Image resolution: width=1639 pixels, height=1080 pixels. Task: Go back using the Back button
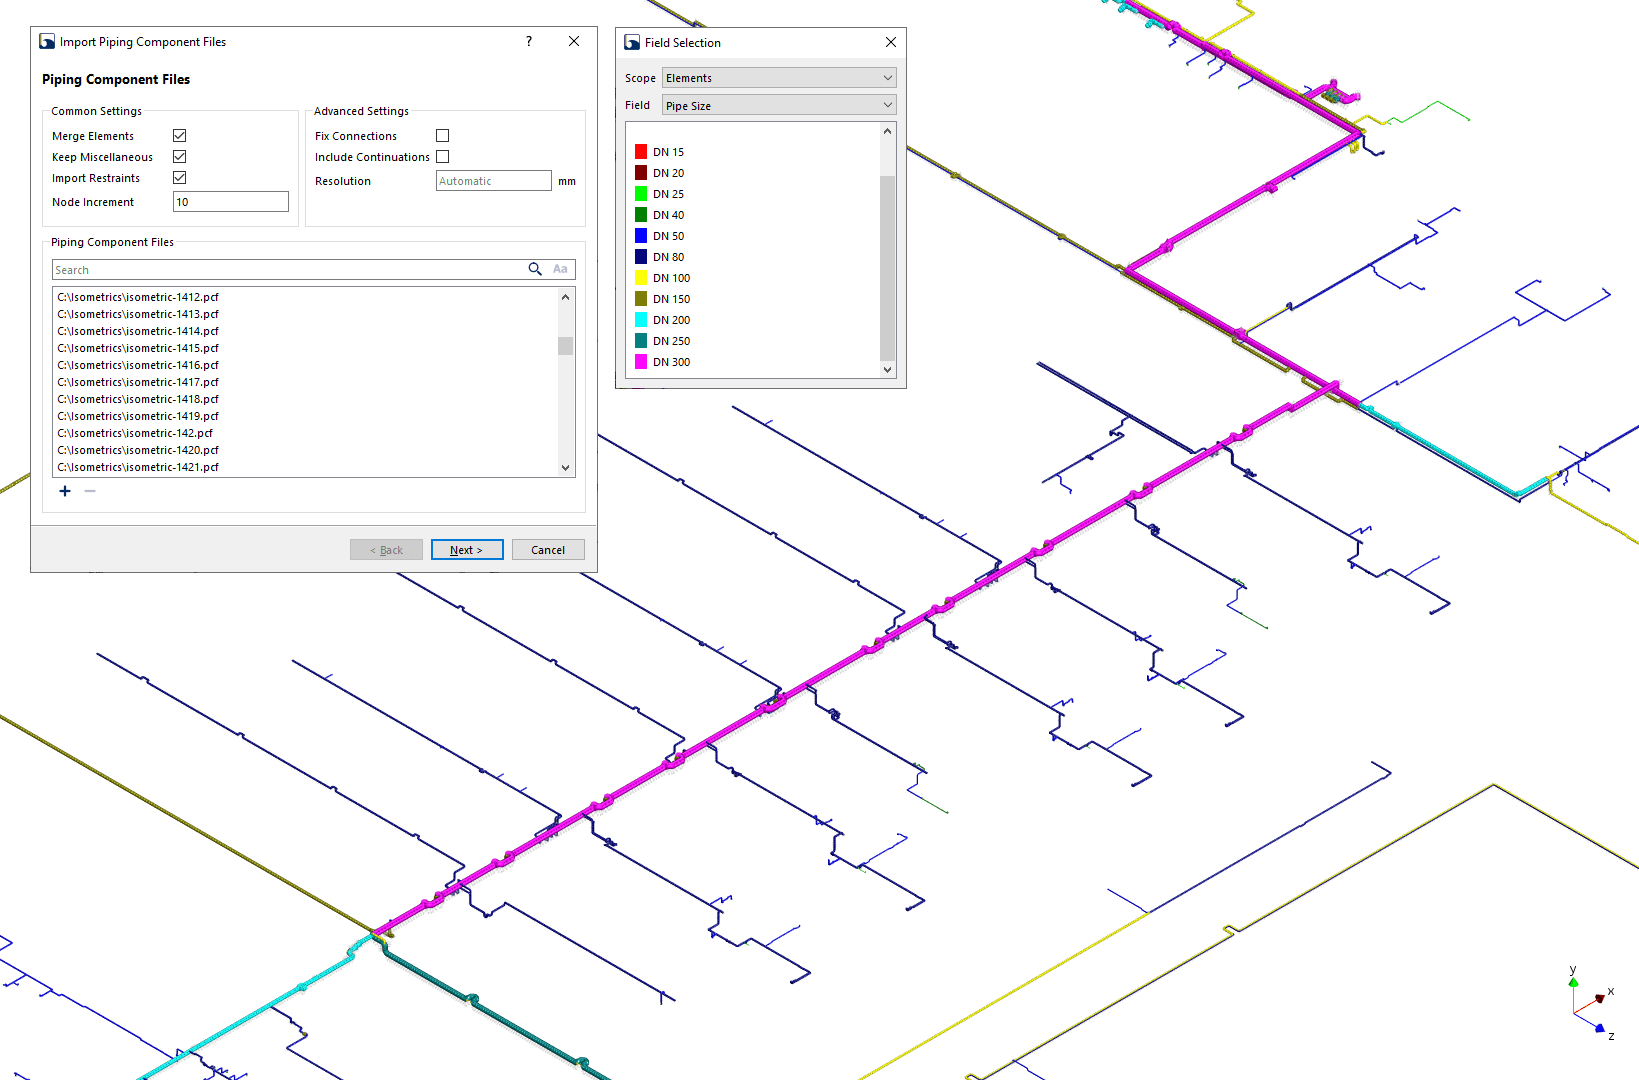tap(386, 549)
